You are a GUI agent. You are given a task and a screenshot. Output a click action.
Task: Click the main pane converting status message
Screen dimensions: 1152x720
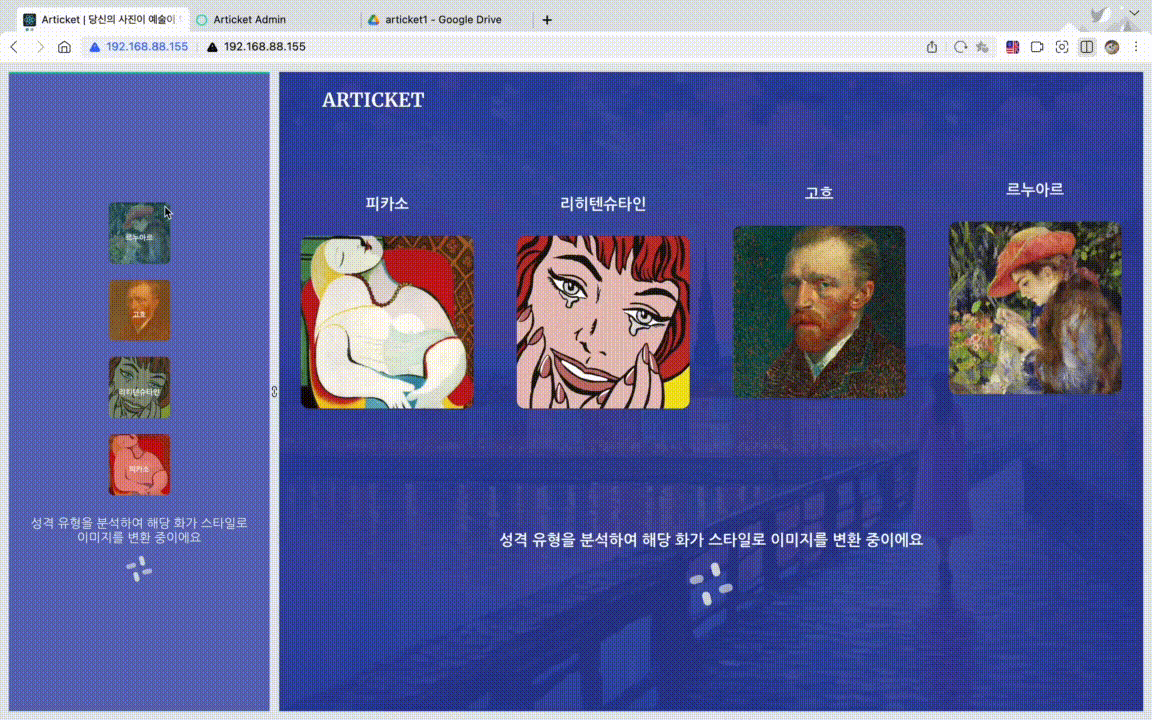point(711,540)
